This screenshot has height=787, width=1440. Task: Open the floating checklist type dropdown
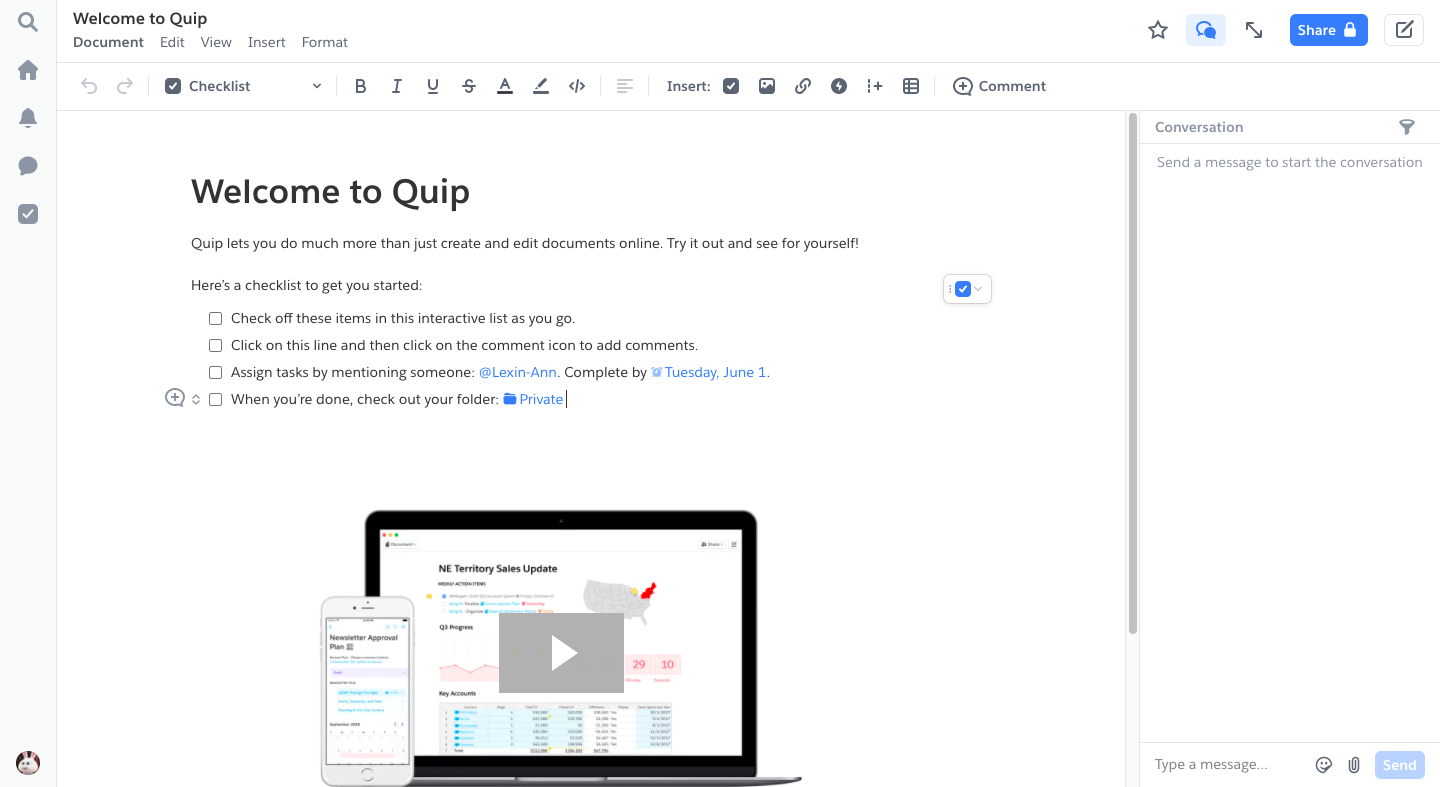coord(977,289)
